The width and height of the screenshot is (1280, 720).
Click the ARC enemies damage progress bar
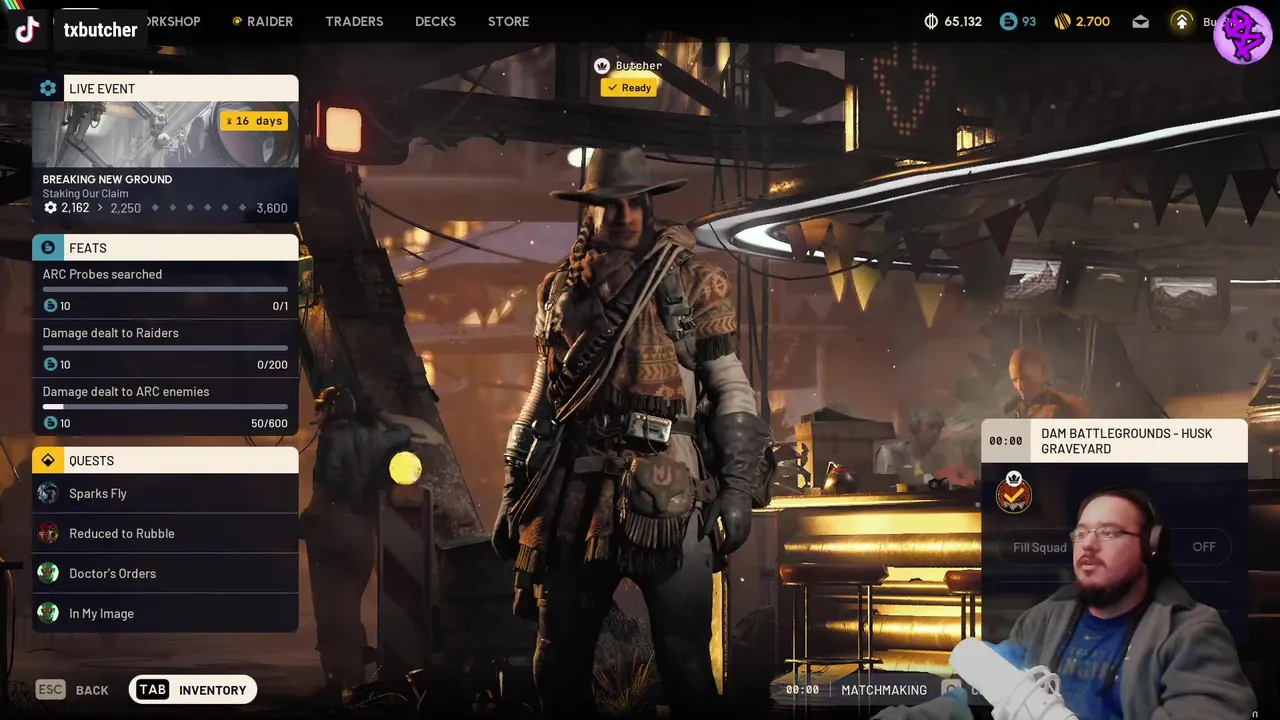pyautogui.click(x=165, y=407)
